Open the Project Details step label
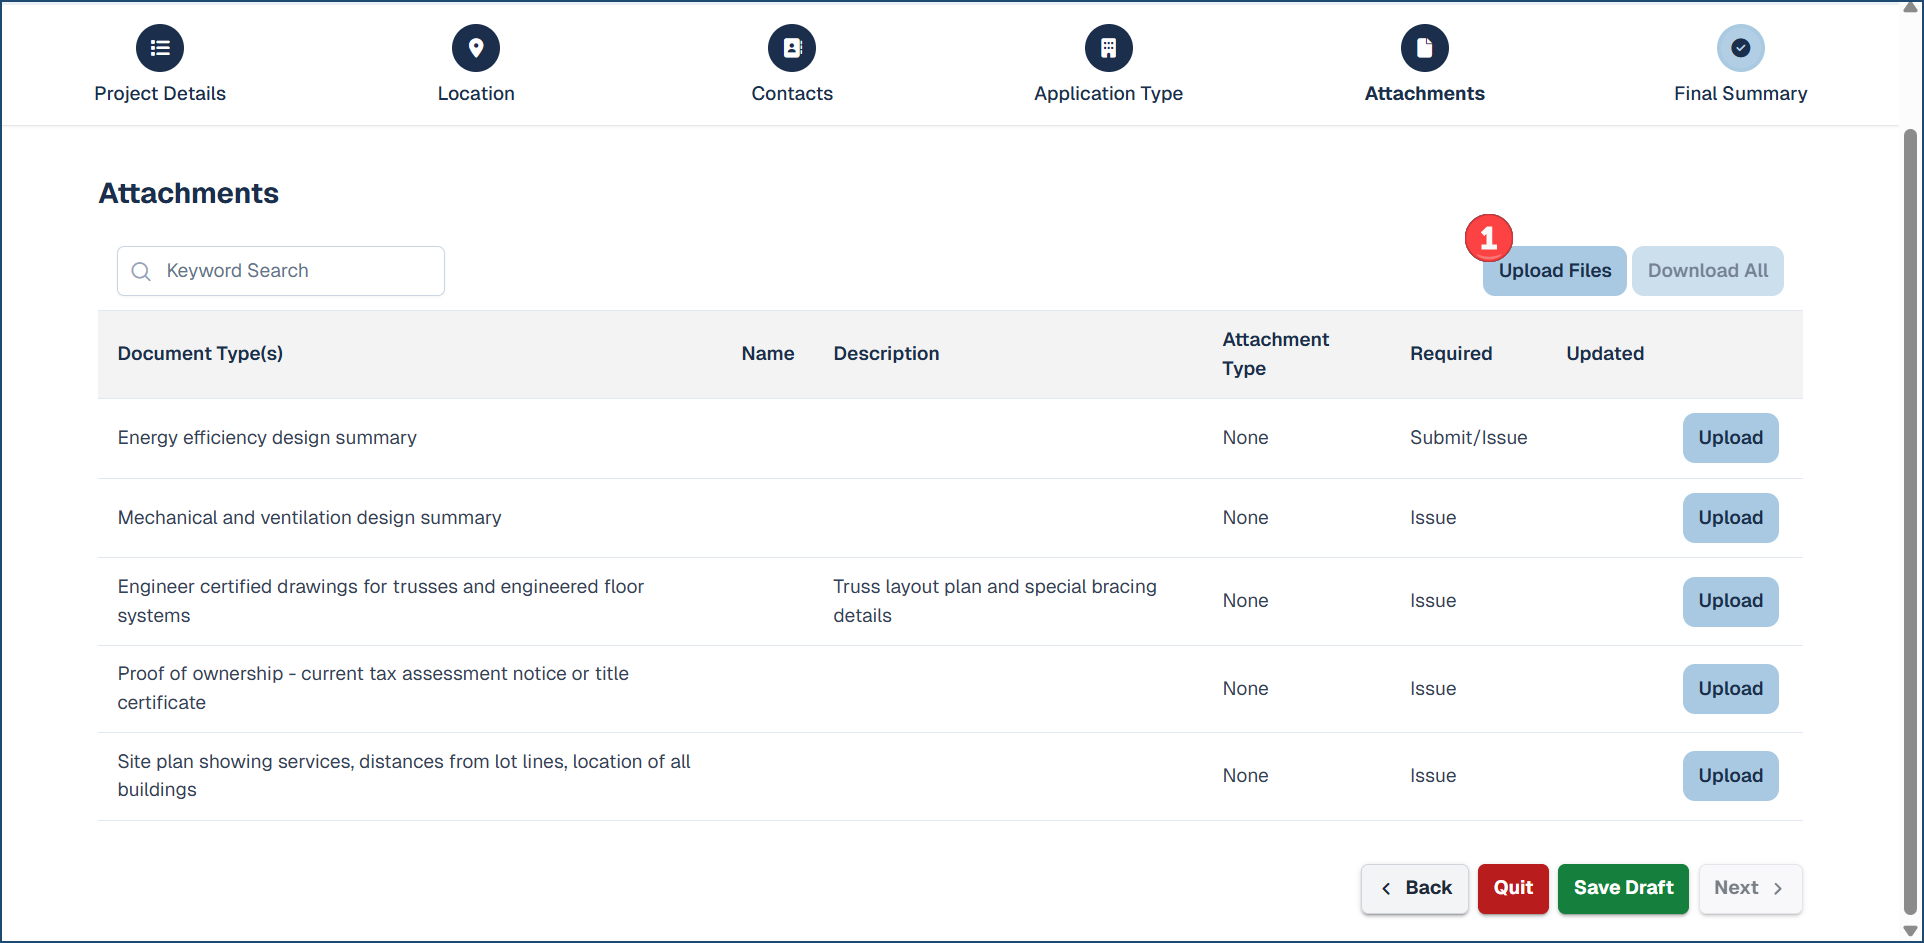 coord(160,94)
